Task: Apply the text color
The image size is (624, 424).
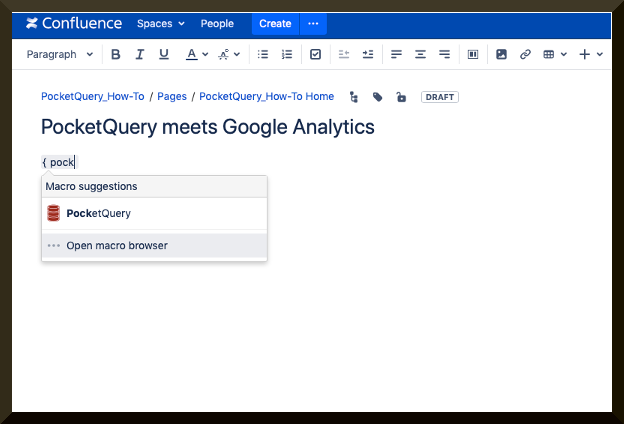Action: [191, 54]
